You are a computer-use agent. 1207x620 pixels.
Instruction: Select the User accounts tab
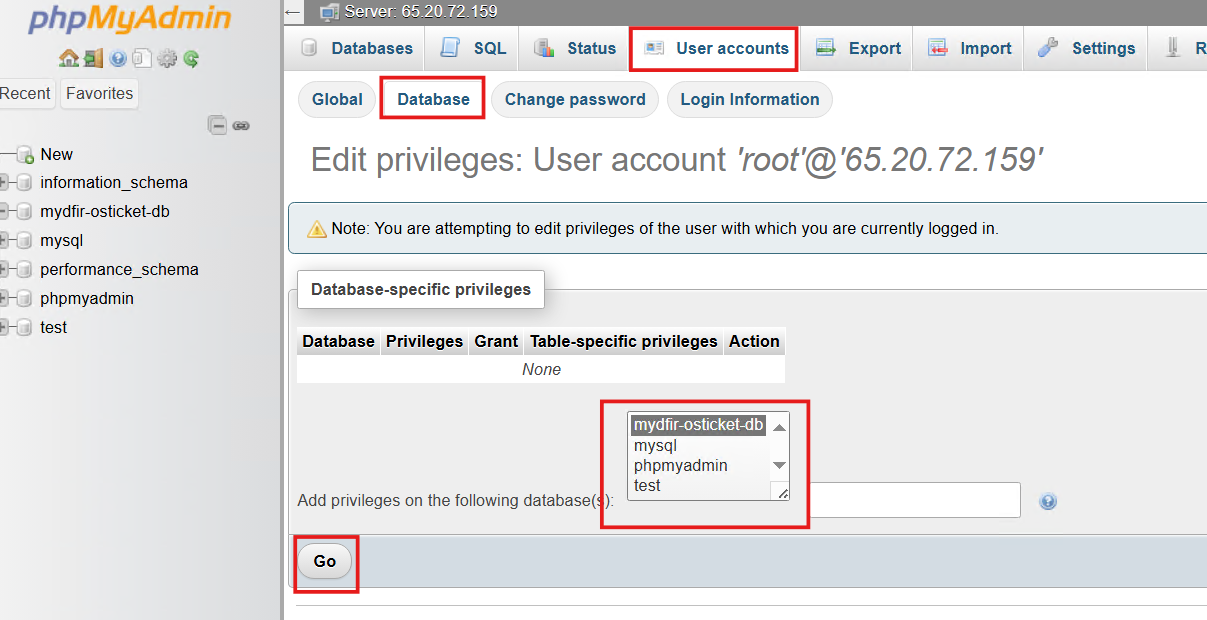pyautogui.click(x=717, y=48)
